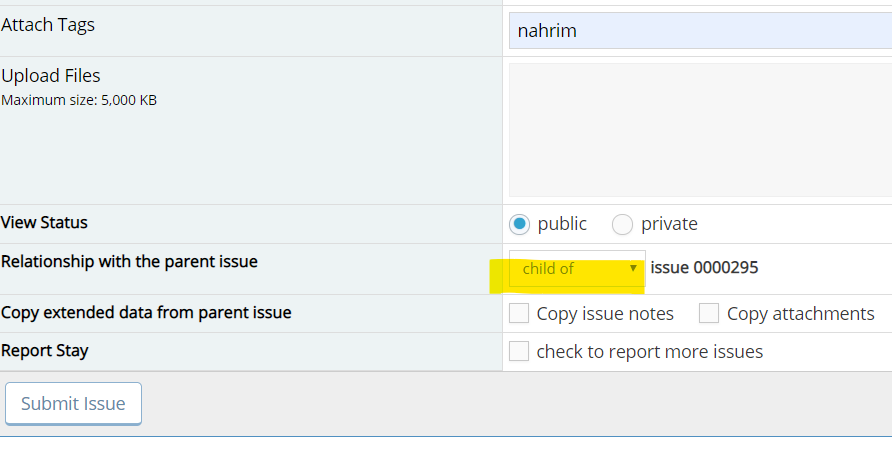Select the public view status radio button
The image size is (892, 466).
[x=520, y=224]
